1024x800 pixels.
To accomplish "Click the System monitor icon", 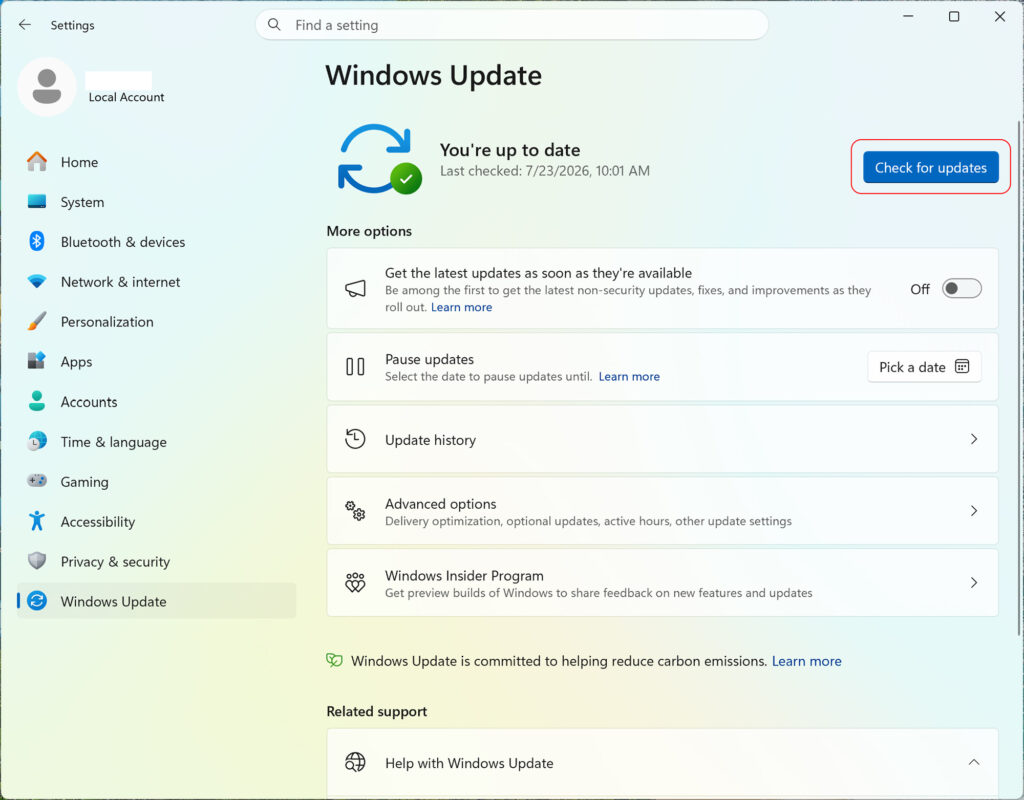I will point(37,202).
